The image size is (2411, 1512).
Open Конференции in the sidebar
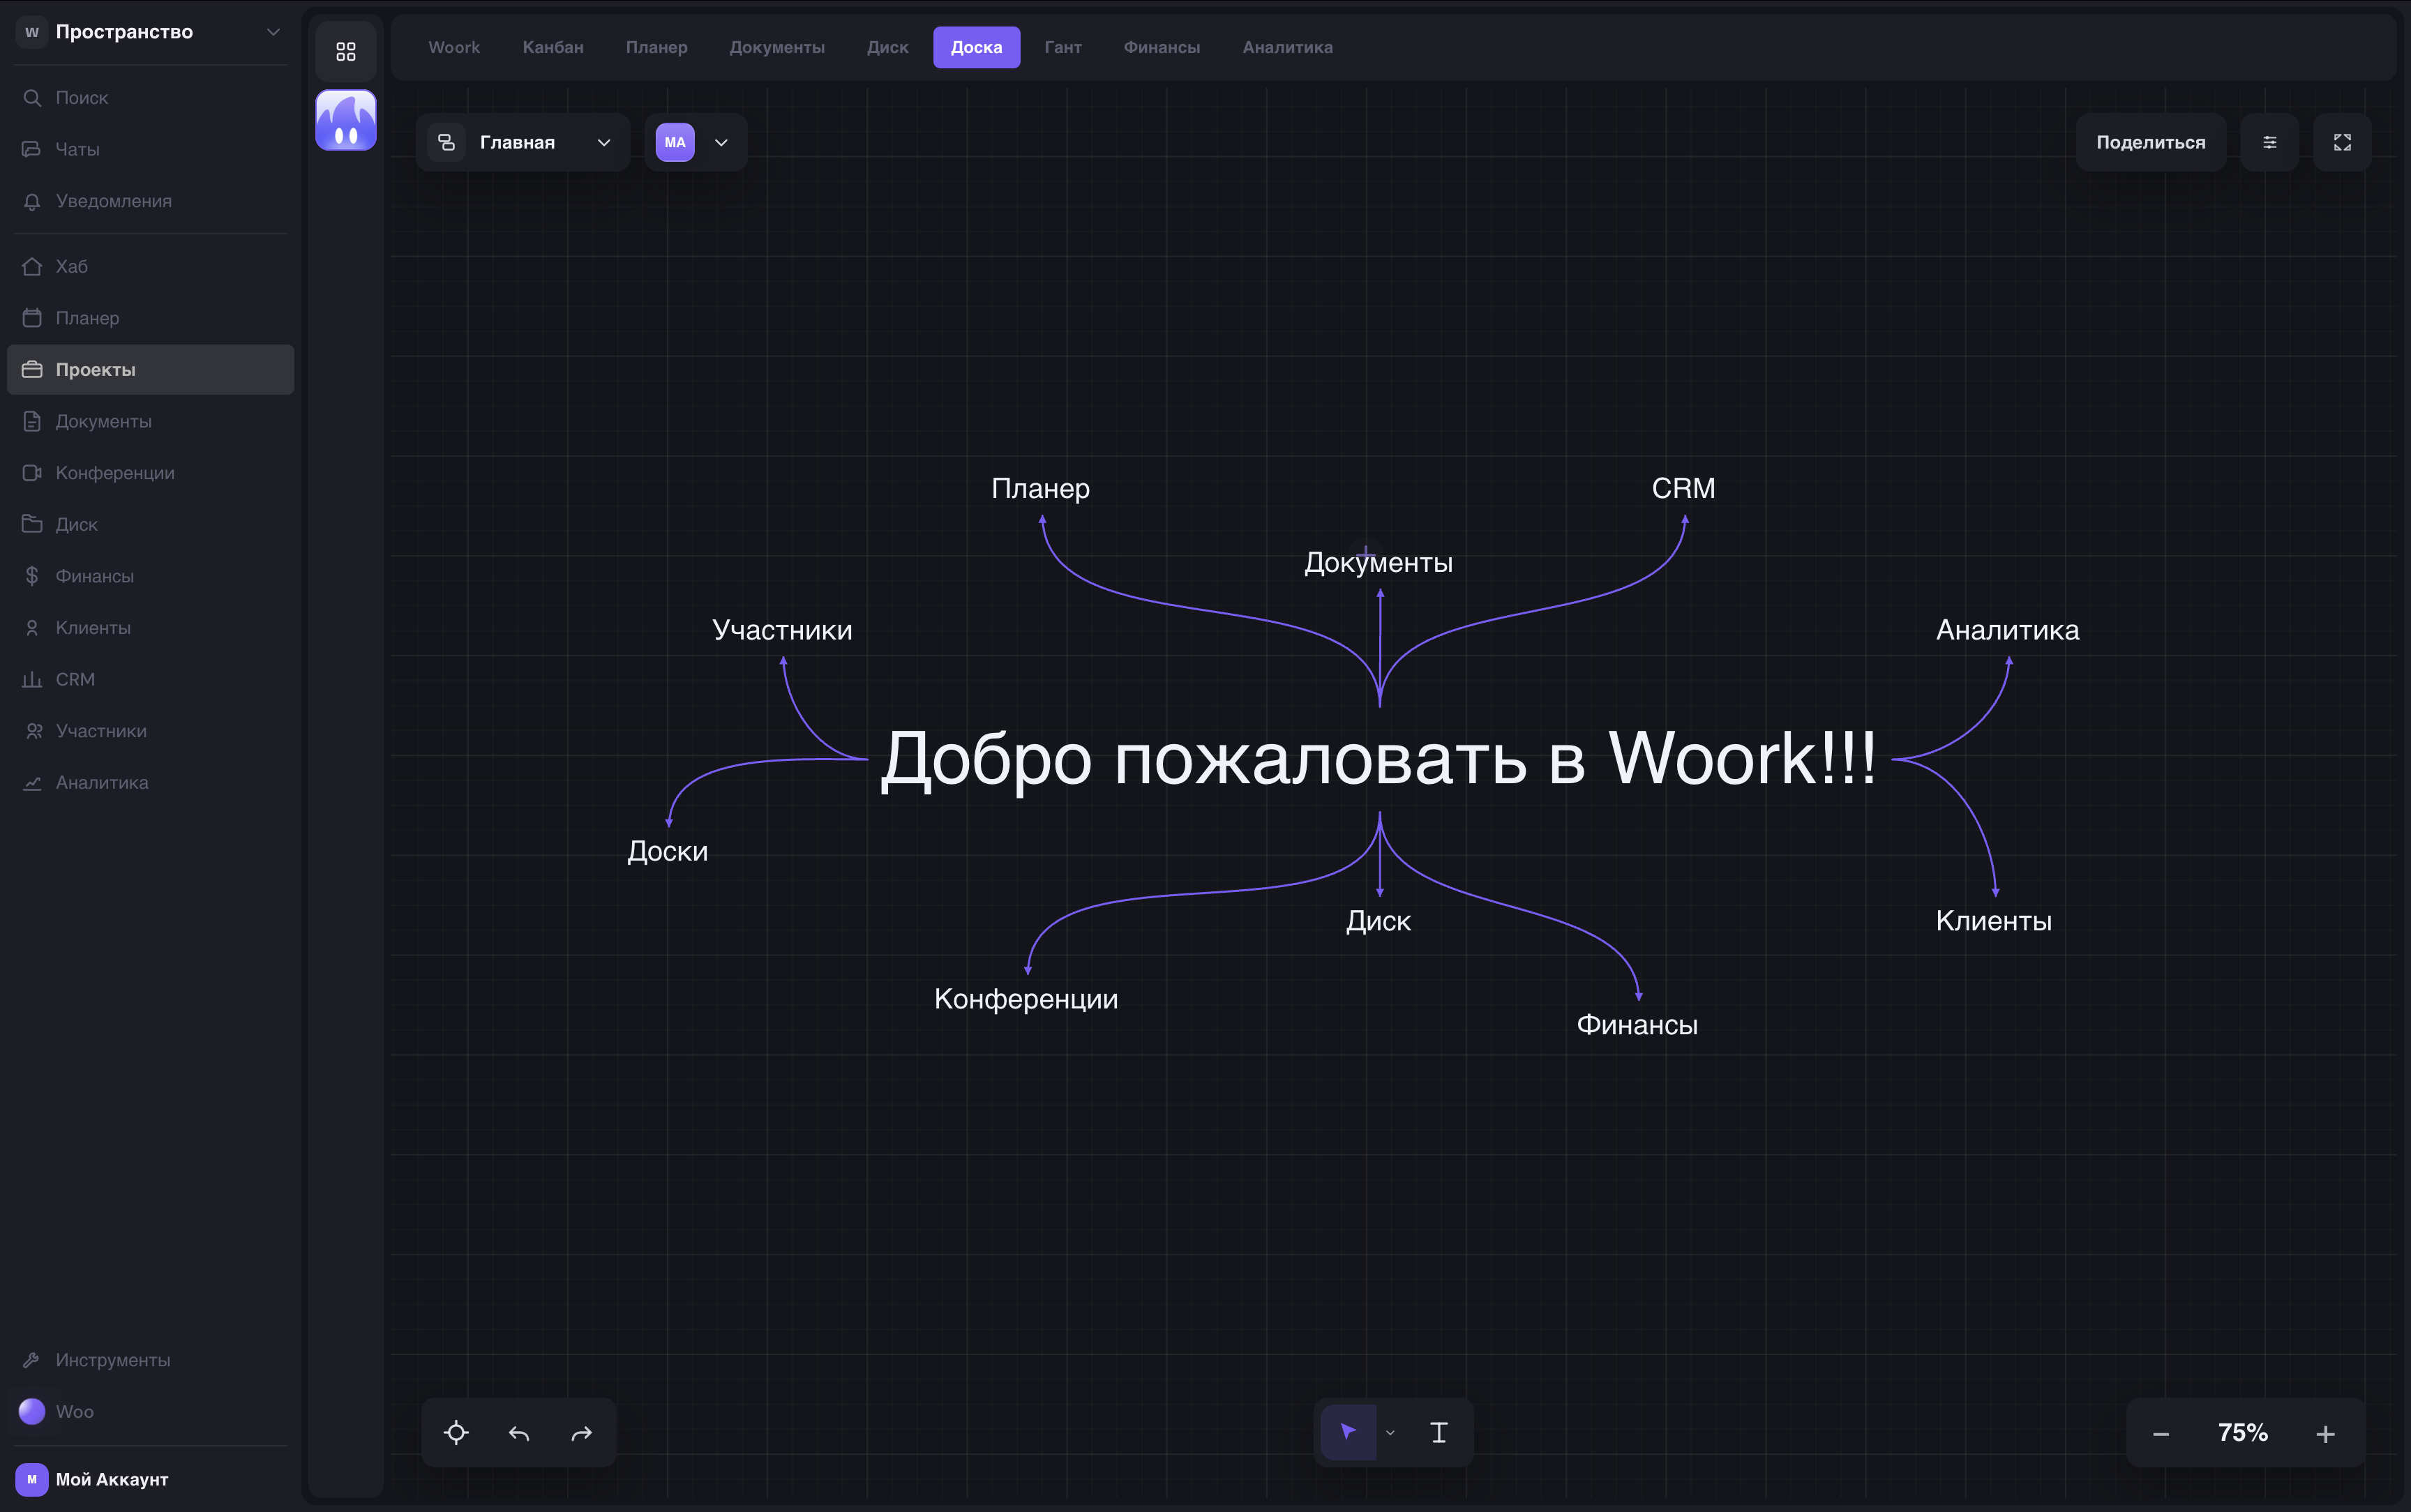point(115,472)
